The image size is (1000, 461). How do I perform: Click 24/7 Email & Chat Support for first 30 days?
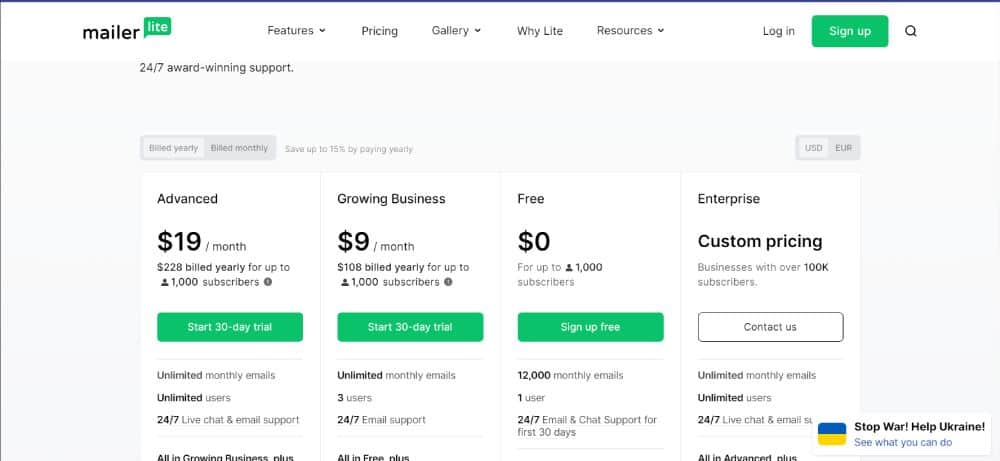click(587, 426)
